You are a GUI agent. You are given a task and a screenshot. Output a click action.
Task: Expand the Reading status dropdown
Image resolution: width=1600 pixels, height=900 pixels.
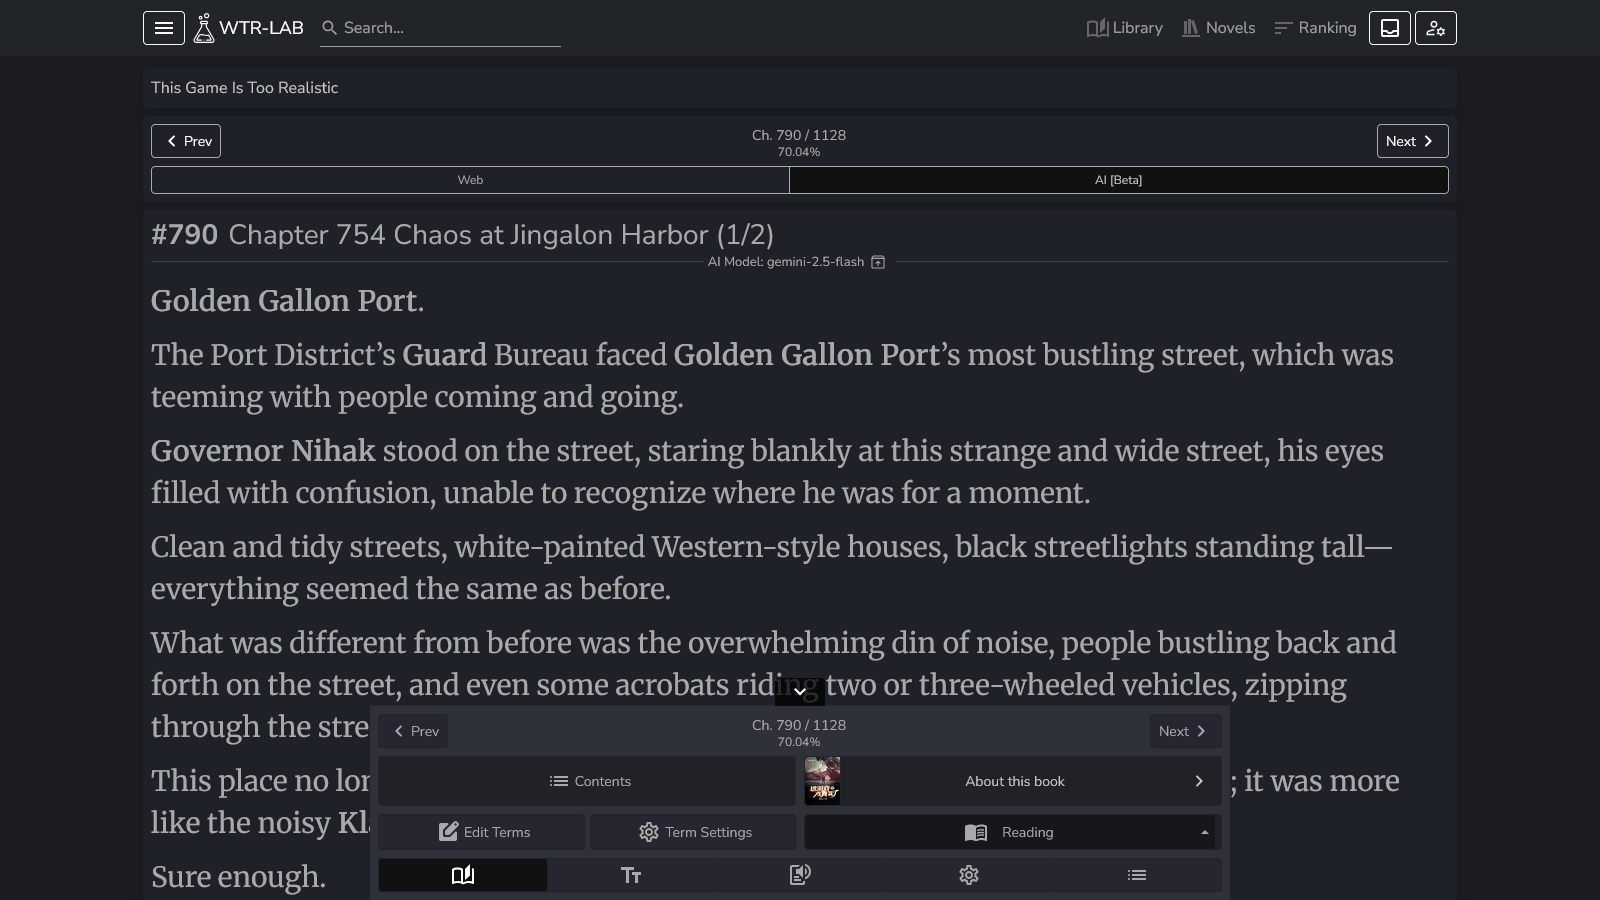(1010, 832)
